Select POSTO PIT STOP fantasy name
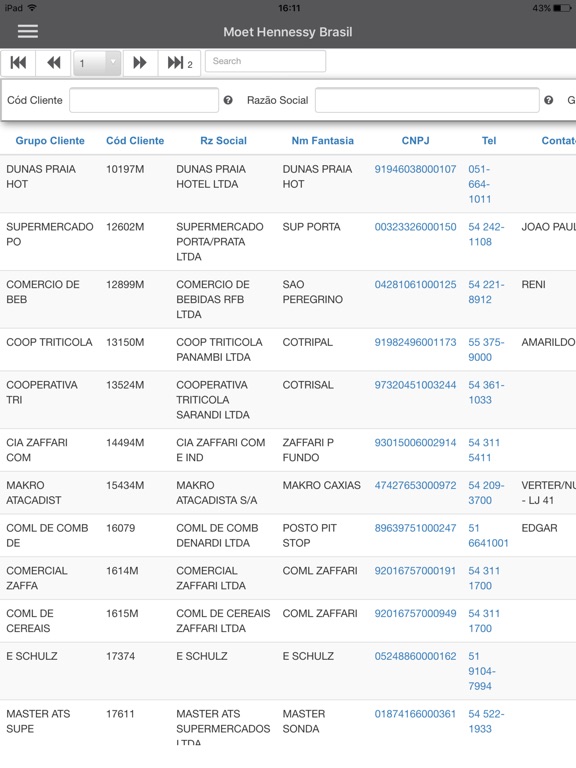This screenshot has height=768, width=576. point(310,535)
